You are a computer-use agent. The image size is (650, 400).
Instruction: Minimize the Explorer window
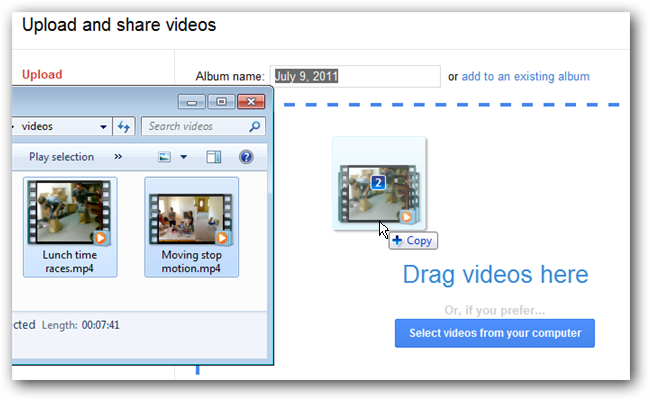pos(192,102)
